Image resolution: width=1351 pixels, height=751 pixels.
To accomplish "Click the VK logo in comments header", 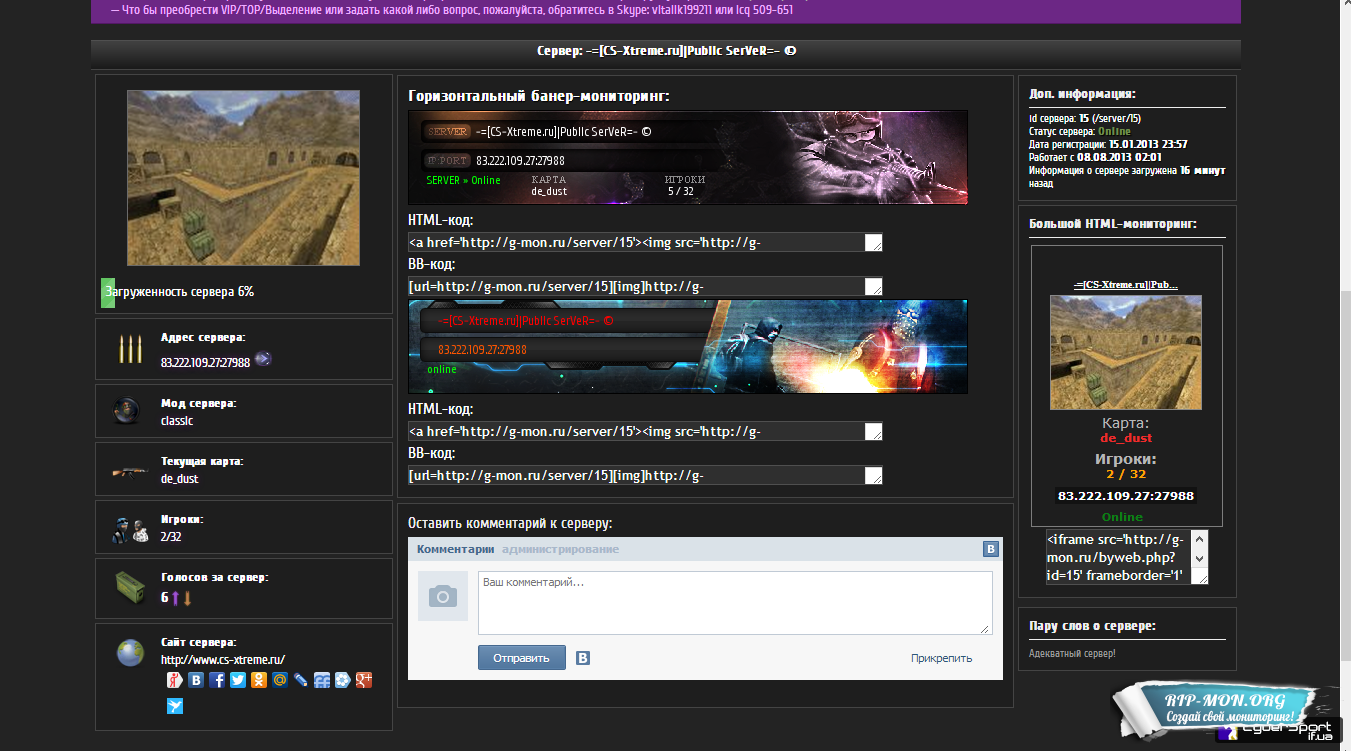I will point(990,549).
